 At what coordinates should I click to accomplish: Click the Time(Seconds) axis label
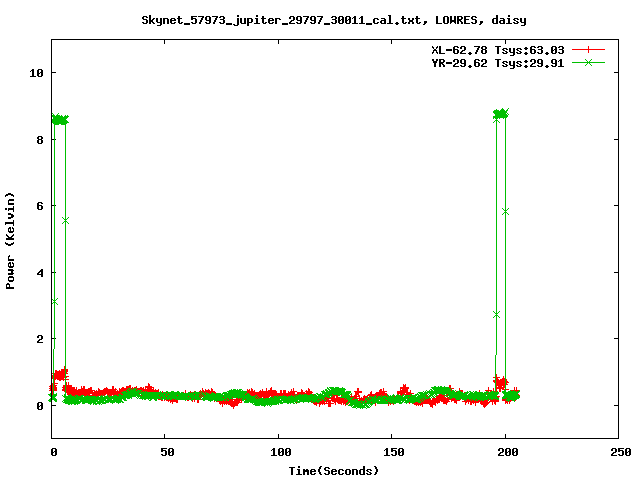tap(334, 471)
